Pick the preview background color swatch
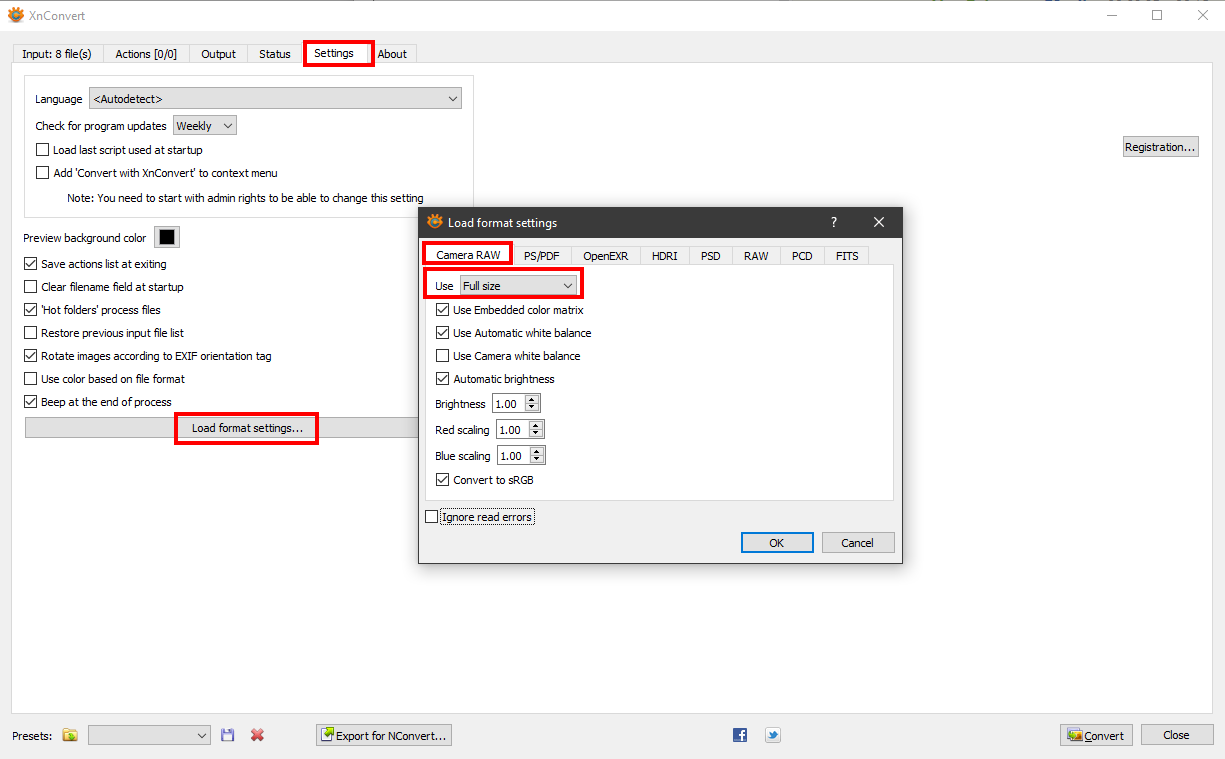Screen dimensions: 1225x759 pos(167,238)
